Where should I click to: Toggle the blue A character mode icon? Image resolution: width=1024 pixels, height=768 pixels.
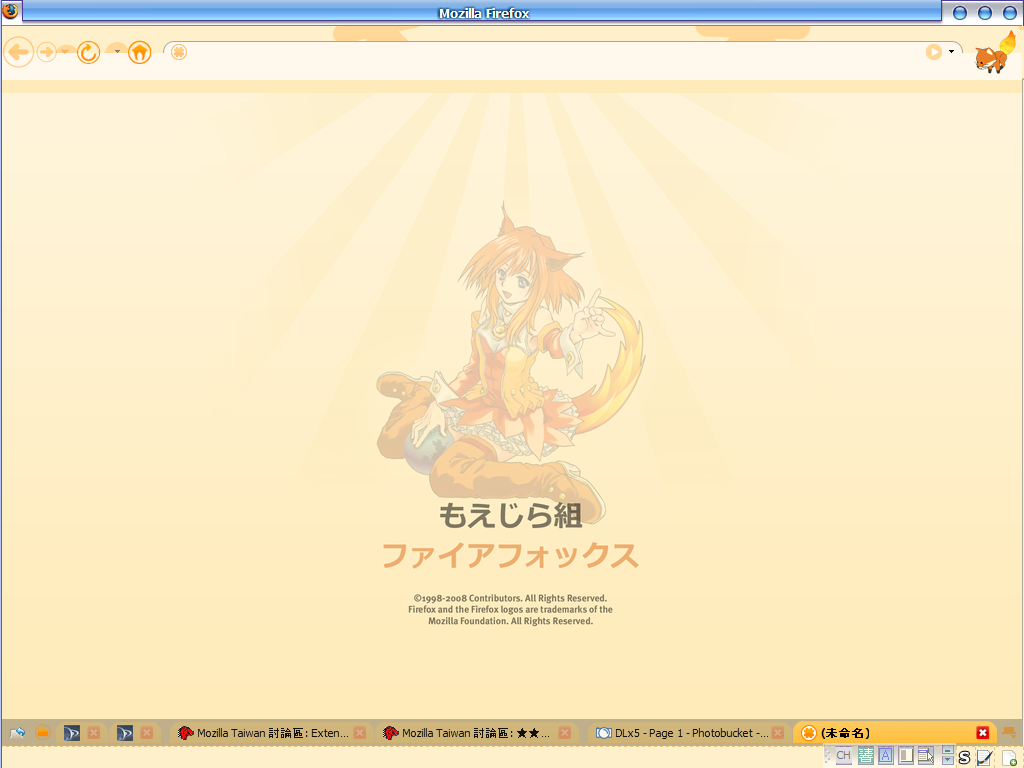[886, 756]
